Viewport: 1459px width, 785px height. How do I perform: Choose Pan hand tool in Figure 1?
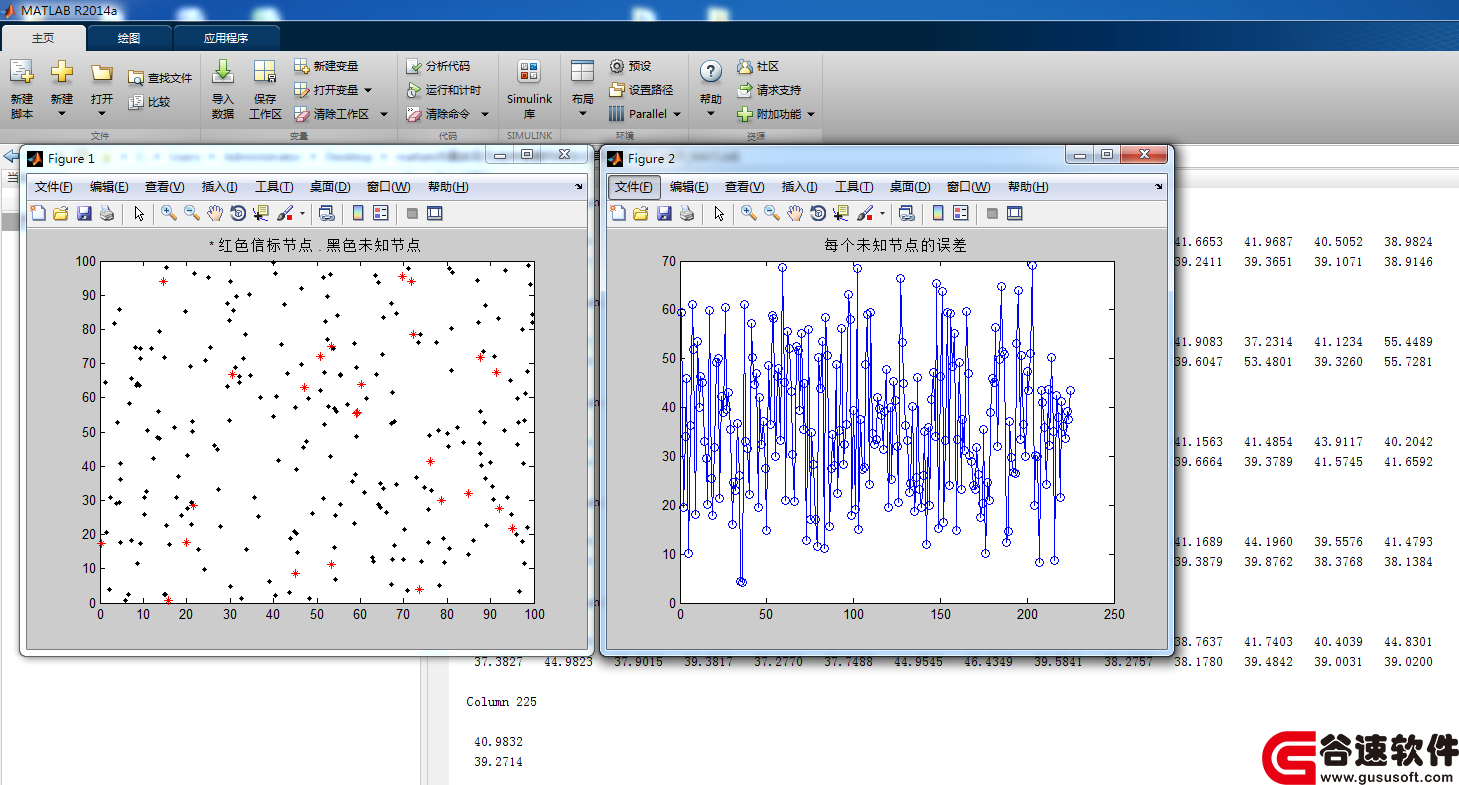click(x=215, y=213)
